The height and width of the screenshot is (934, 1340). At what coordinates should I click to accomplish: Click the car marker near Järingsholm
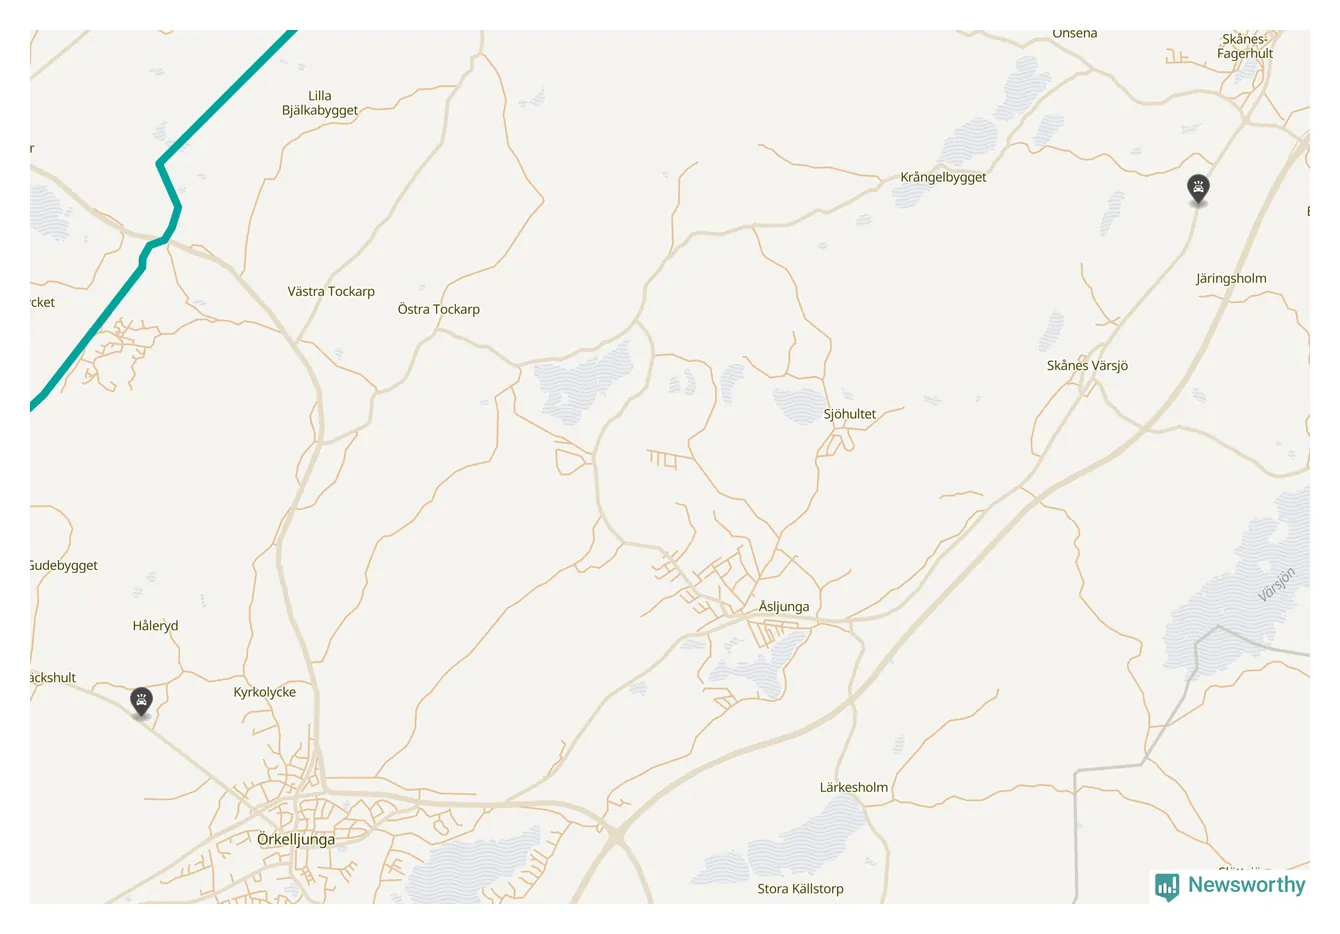[x=1198, y=189]
